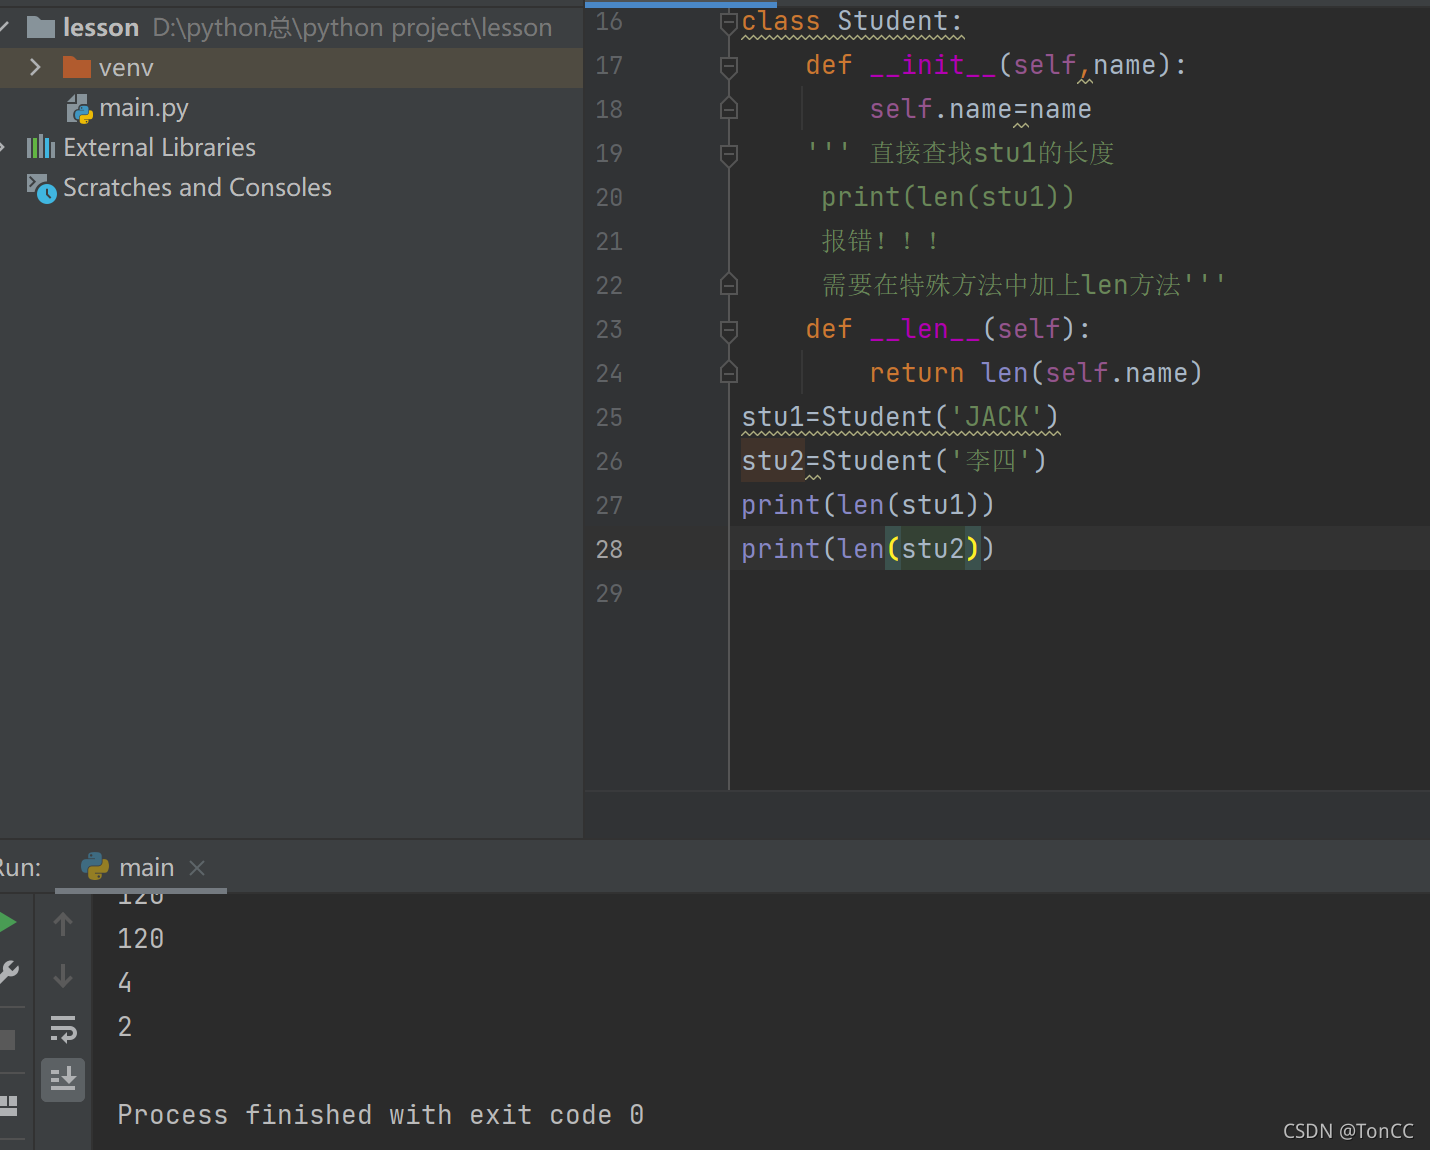
Task: Click the empty line 29 in editor
Action: coord(1080,593)
